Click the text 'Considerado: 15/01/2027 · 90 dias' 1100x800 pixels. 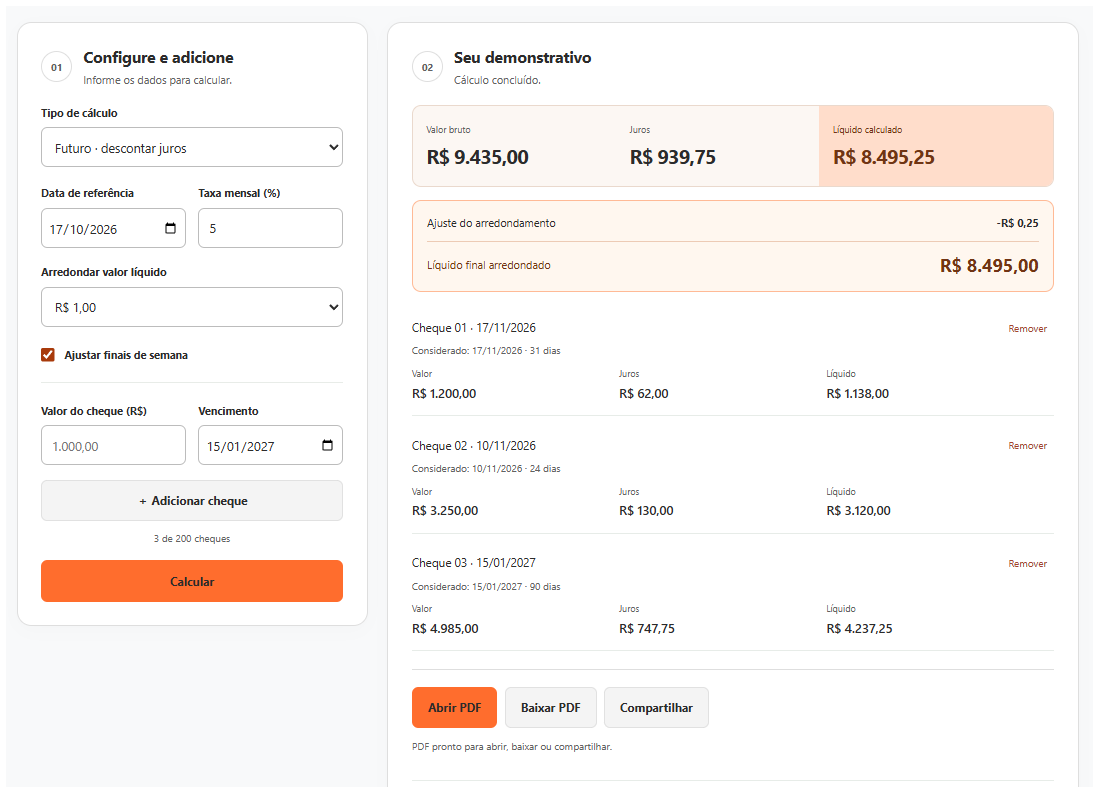tap(486, 587)
